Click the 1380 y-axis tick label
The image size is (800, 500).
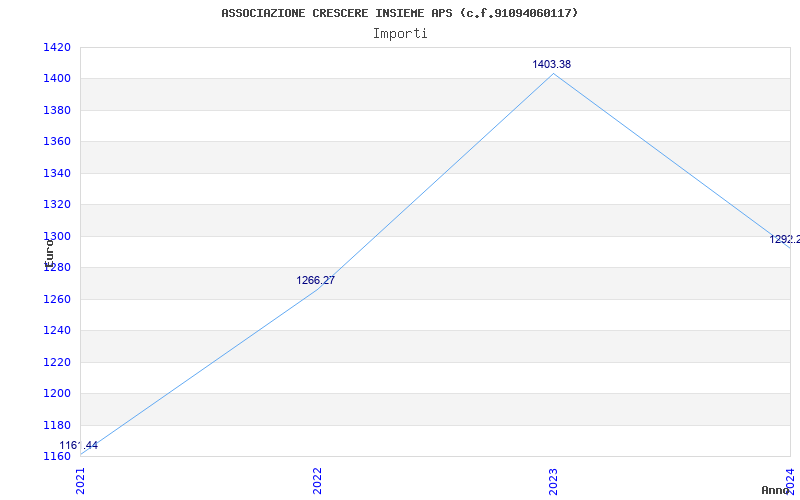[57, 110]
